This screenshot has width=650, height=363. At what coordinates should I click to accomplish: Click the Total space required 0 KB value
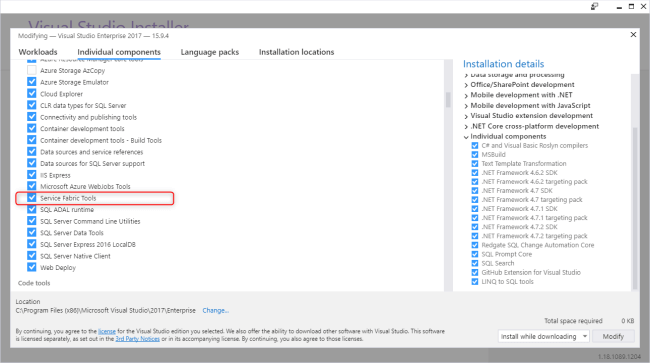[628, 321]
